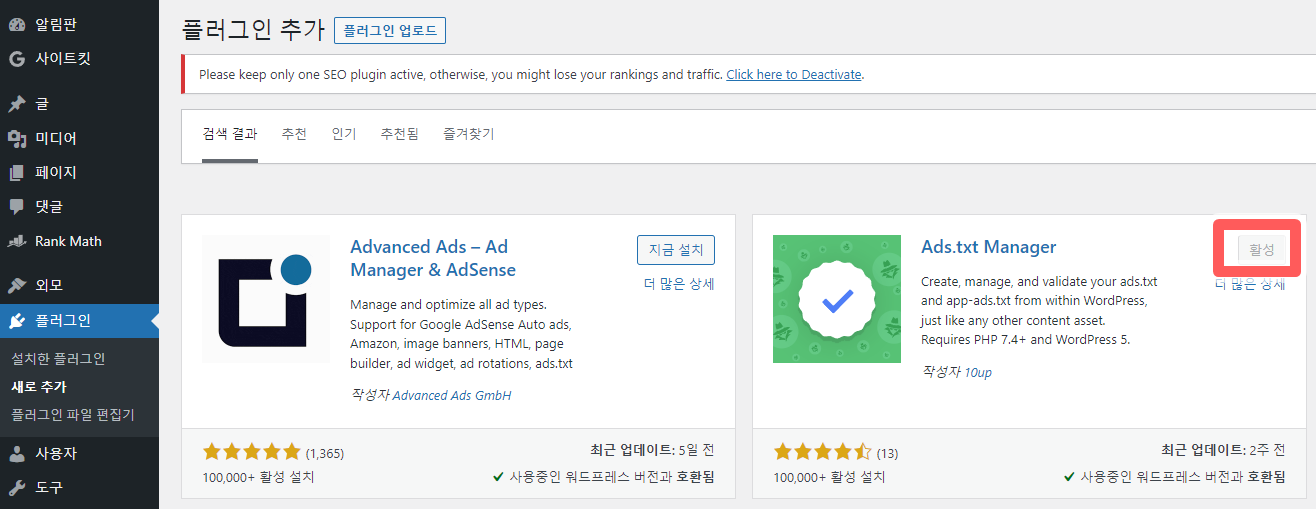Screen dimensions: 1316x509
Task: Click the 플러그인 추가 page heading
Action: click(253, 29)
